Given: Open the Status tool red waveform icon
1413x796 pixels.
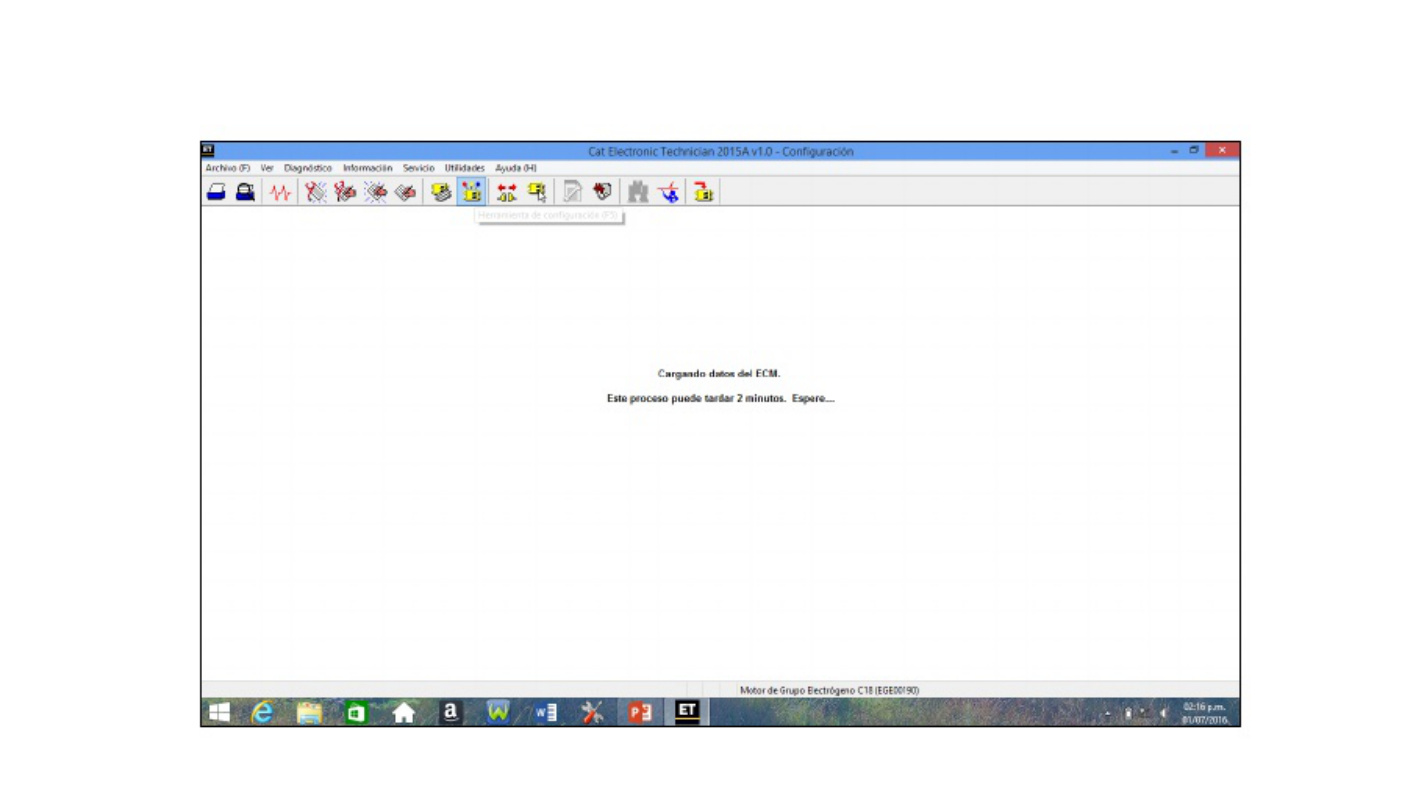Looking at the screenshot, I should [280, 192].
